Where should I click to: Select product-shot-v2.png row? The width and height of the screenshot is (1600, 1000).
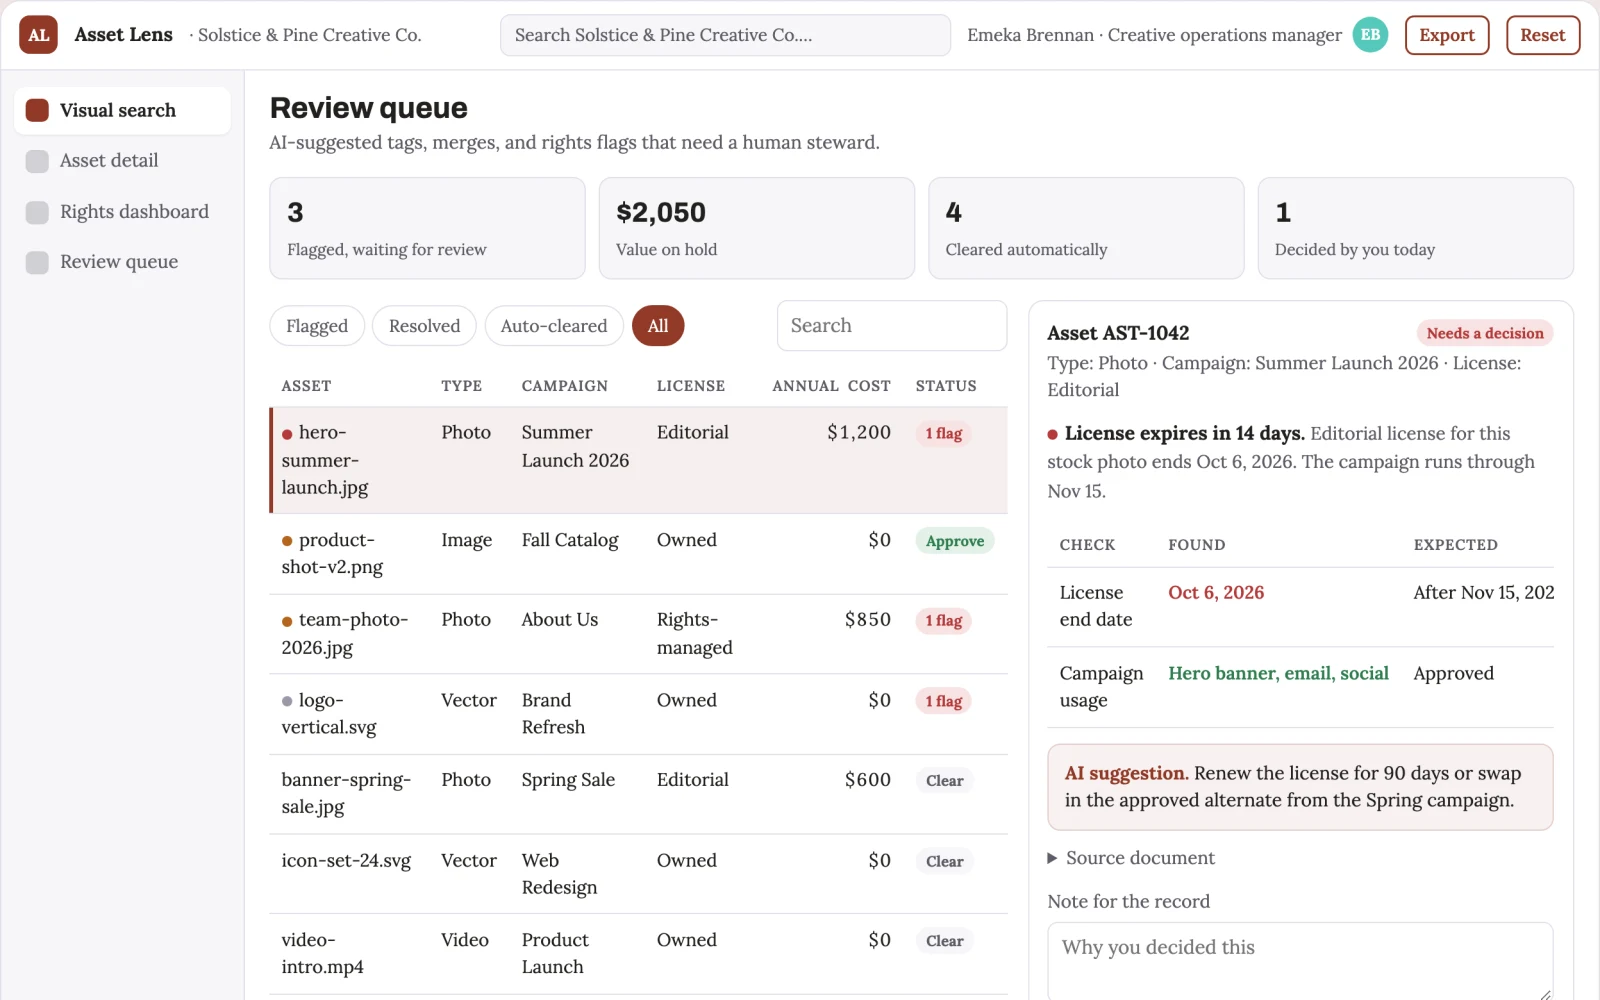pyautogui.click(x=639, y=554)
